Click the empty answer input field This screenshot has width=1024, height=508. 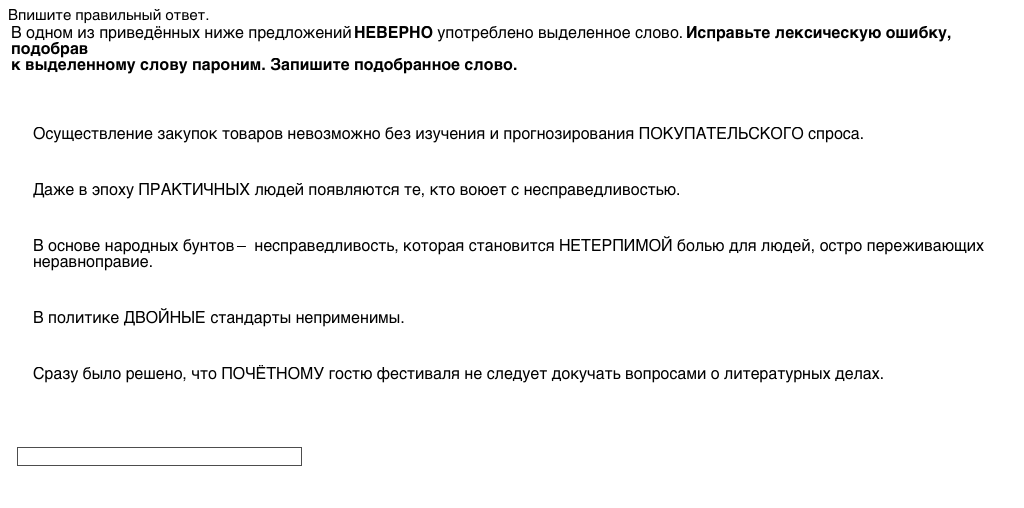(159, 457)
